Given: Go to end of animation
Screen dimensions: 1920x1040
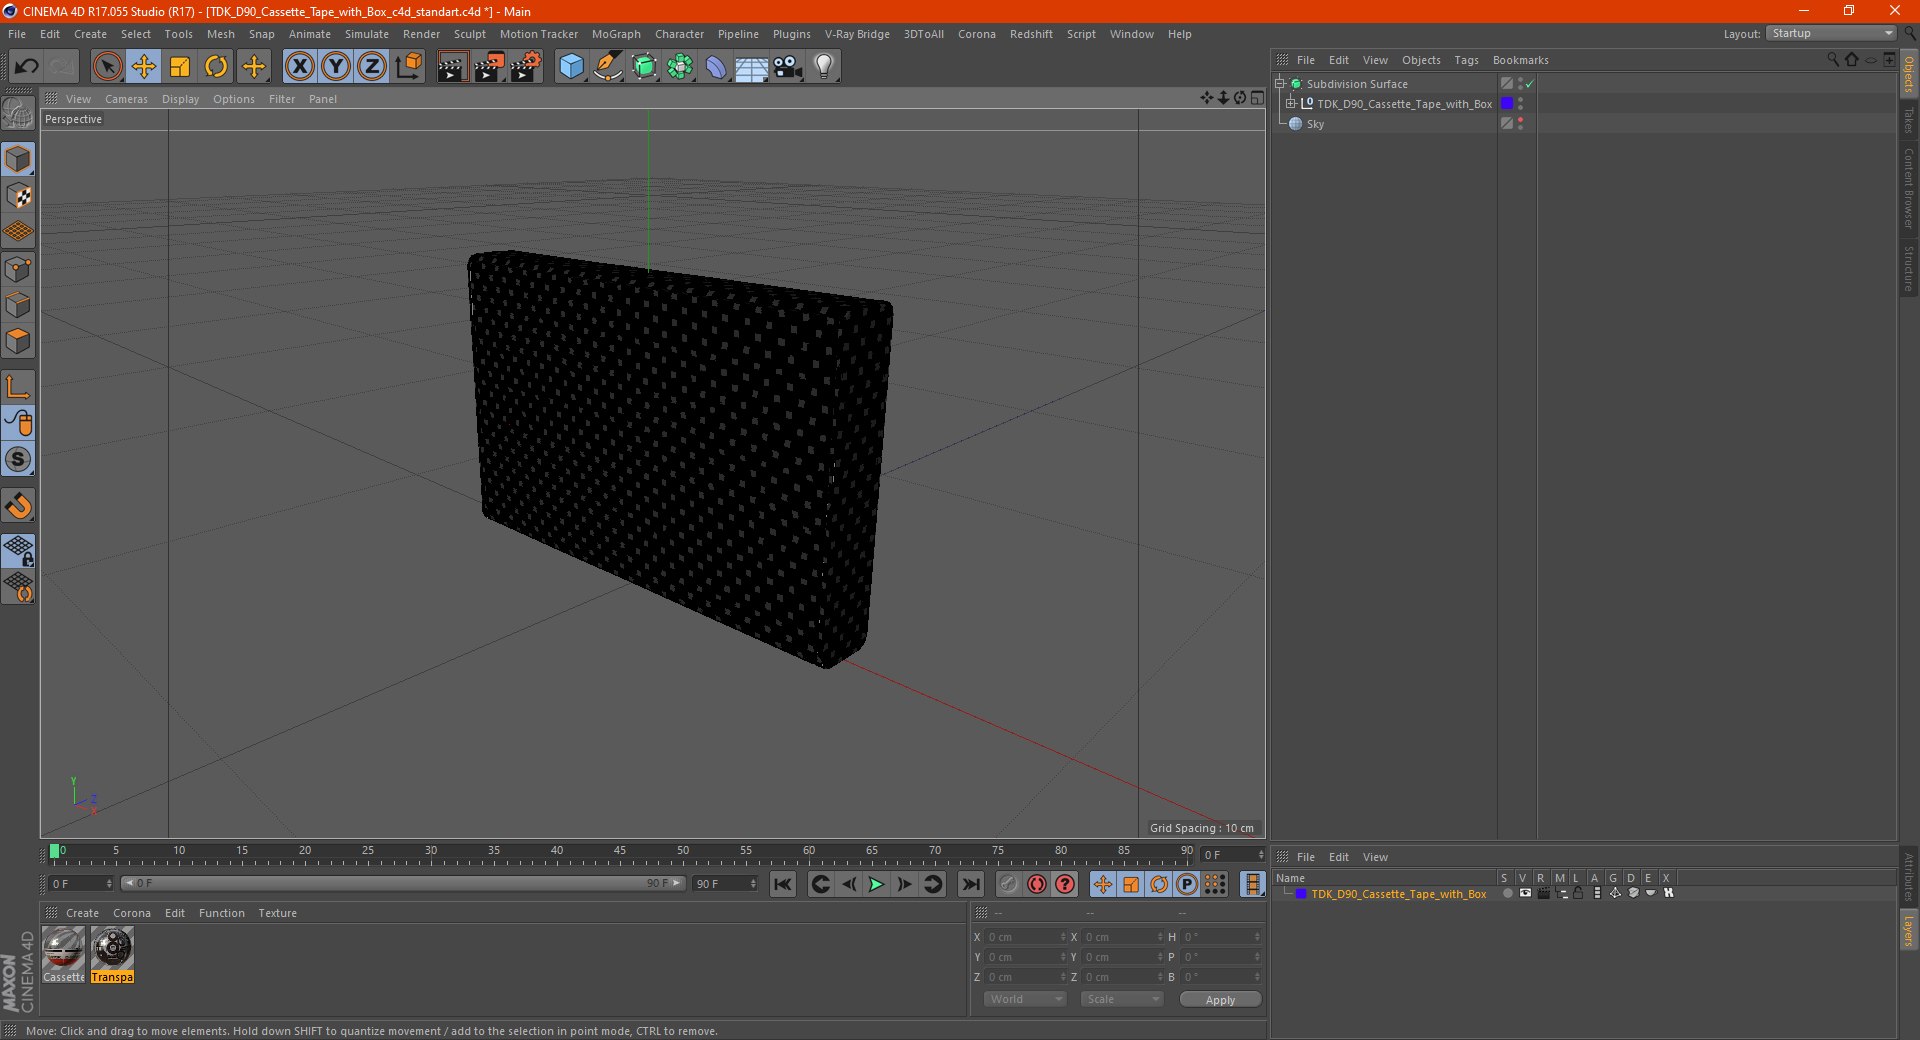Looking at the screenshot, I should (x=970, y=884).
